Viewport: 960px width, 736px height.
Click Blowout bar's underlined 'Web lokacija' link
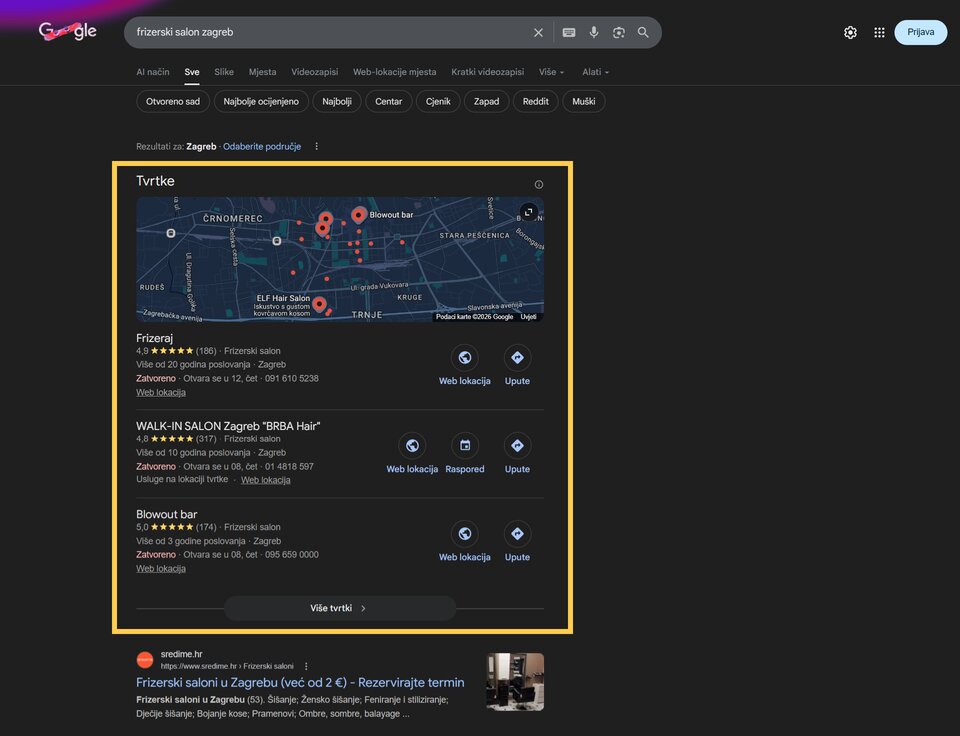161,569
